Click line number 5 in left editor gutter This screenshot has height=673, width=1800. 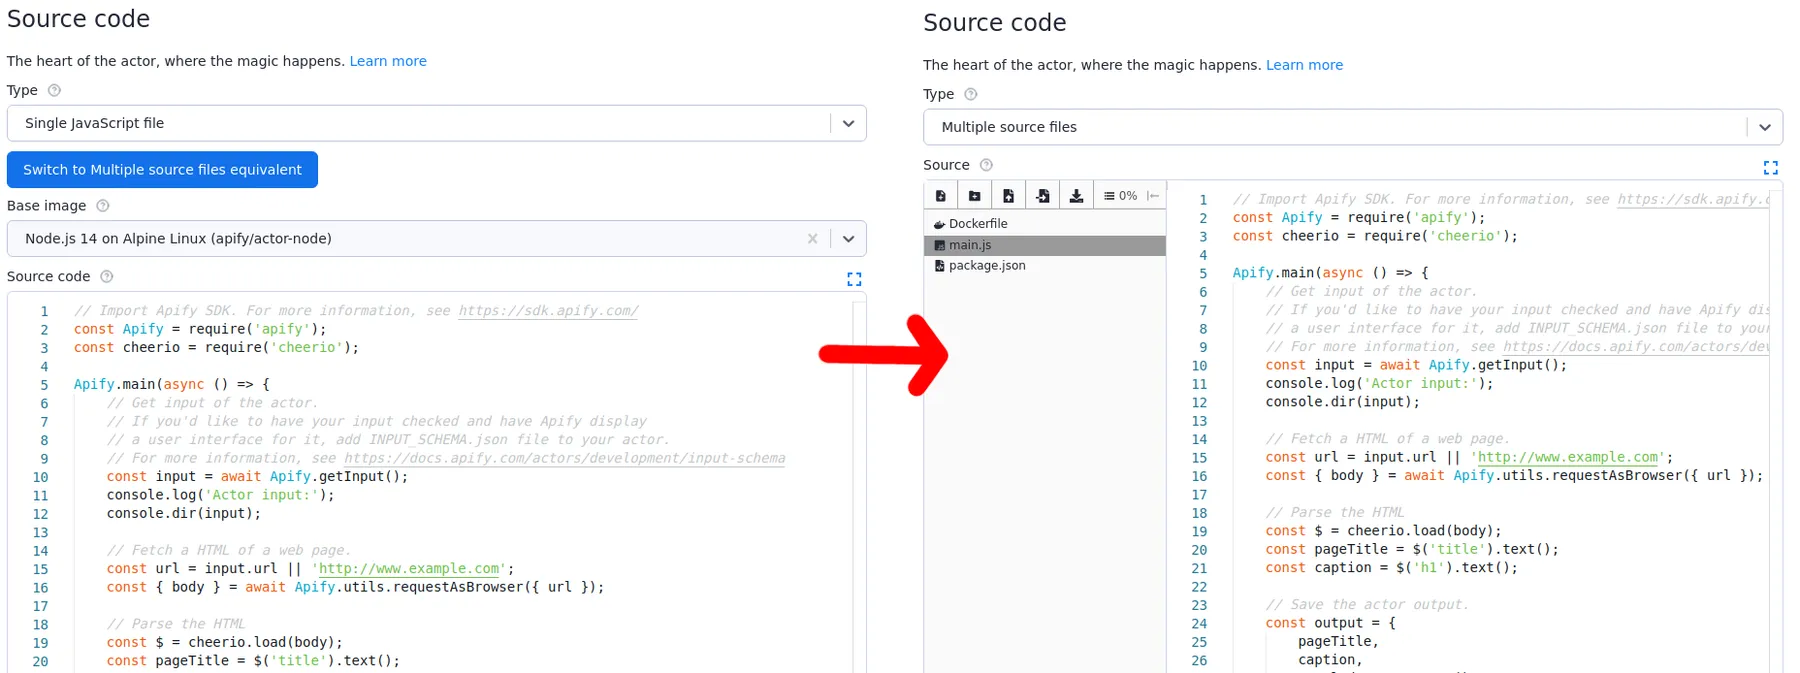pyautogui.click(x=44, y=385)
